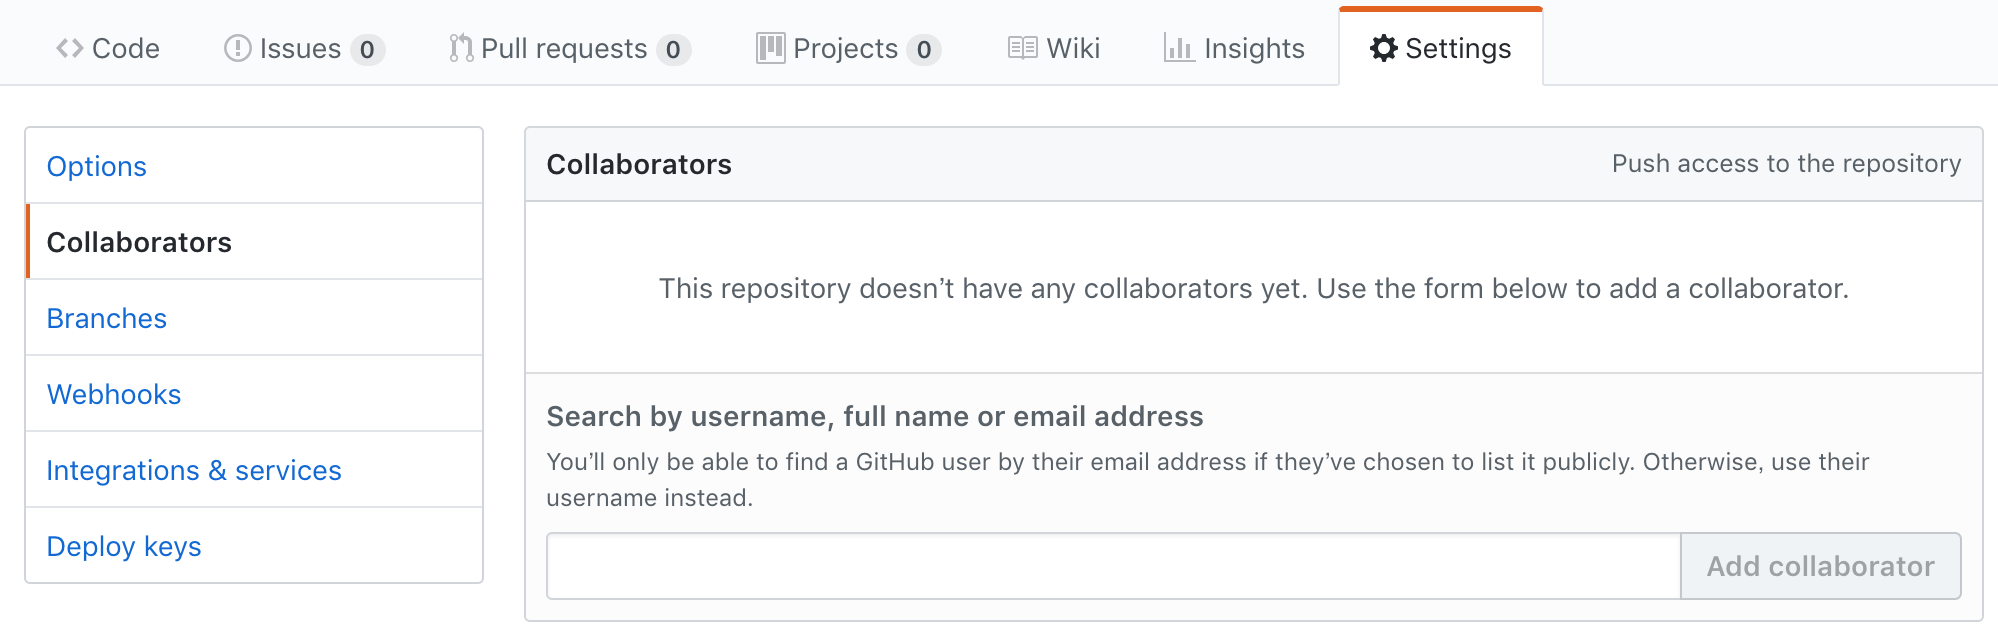The image size is (1998, 634).
Task: Select Collaborators in the settings sidebar
Action: click(x=139, y=242)
